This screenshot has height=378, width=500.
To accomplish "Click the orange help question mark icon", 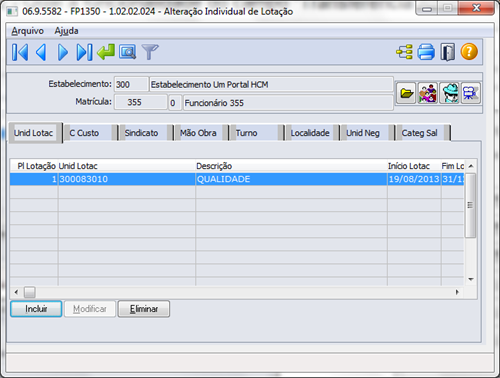I will point(469,52).
